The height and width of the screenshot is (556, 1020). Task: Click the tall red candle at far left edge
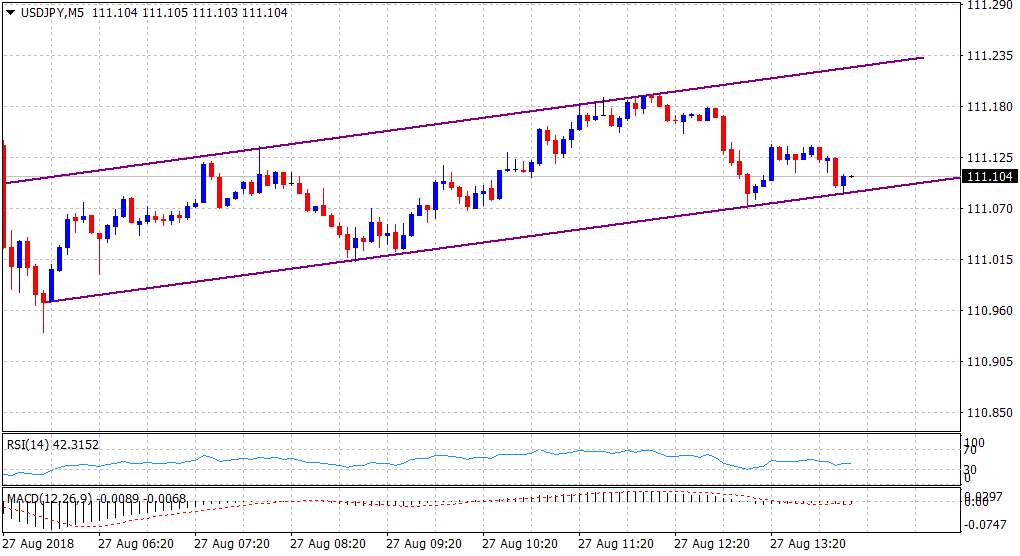(x=4, y=190)
